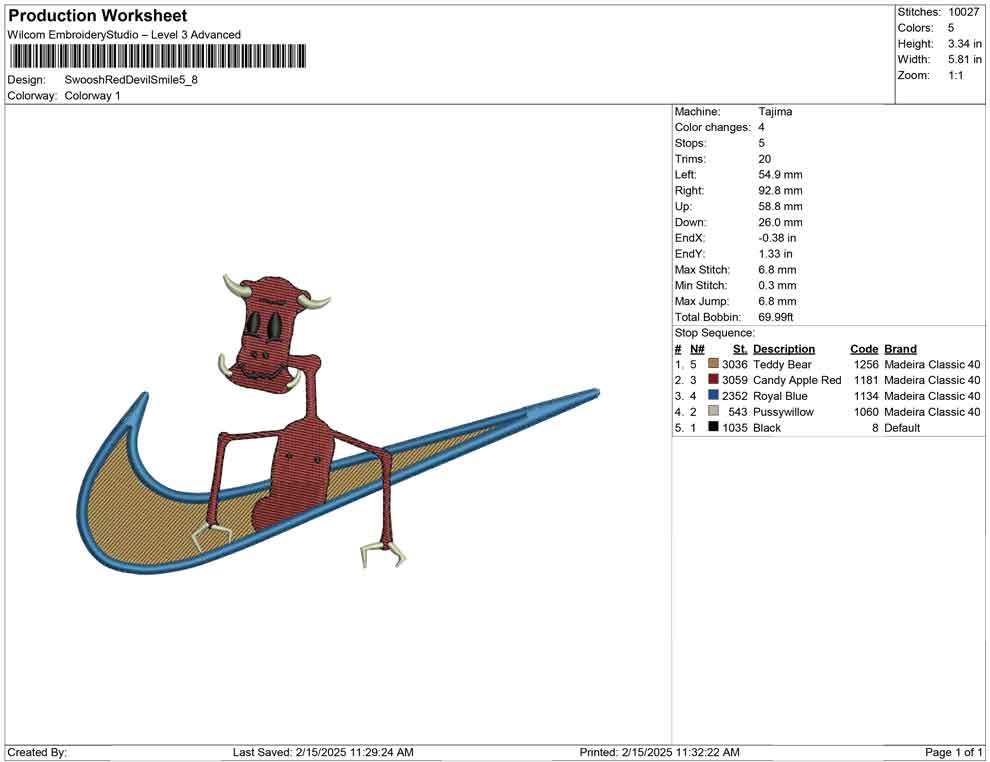This screenshot has height=762, width=990.
Task: Click the stitches value '10027'
Action: pos(963,12)
